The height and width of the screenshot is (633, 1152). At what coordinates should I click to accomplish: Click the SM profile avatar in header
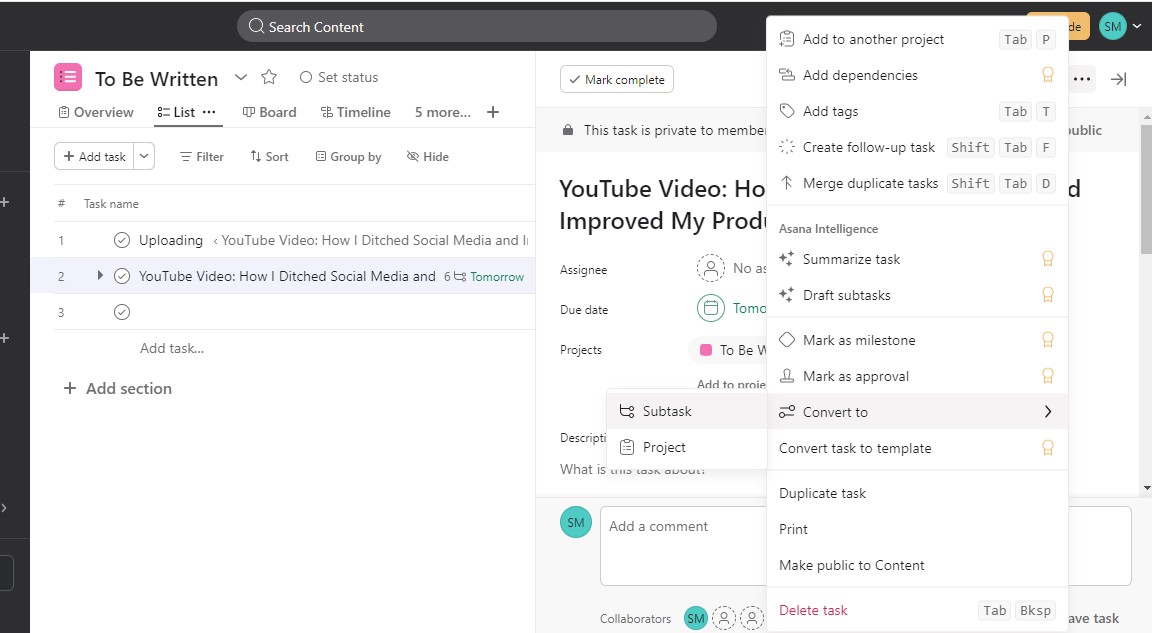click(1112, 26)
